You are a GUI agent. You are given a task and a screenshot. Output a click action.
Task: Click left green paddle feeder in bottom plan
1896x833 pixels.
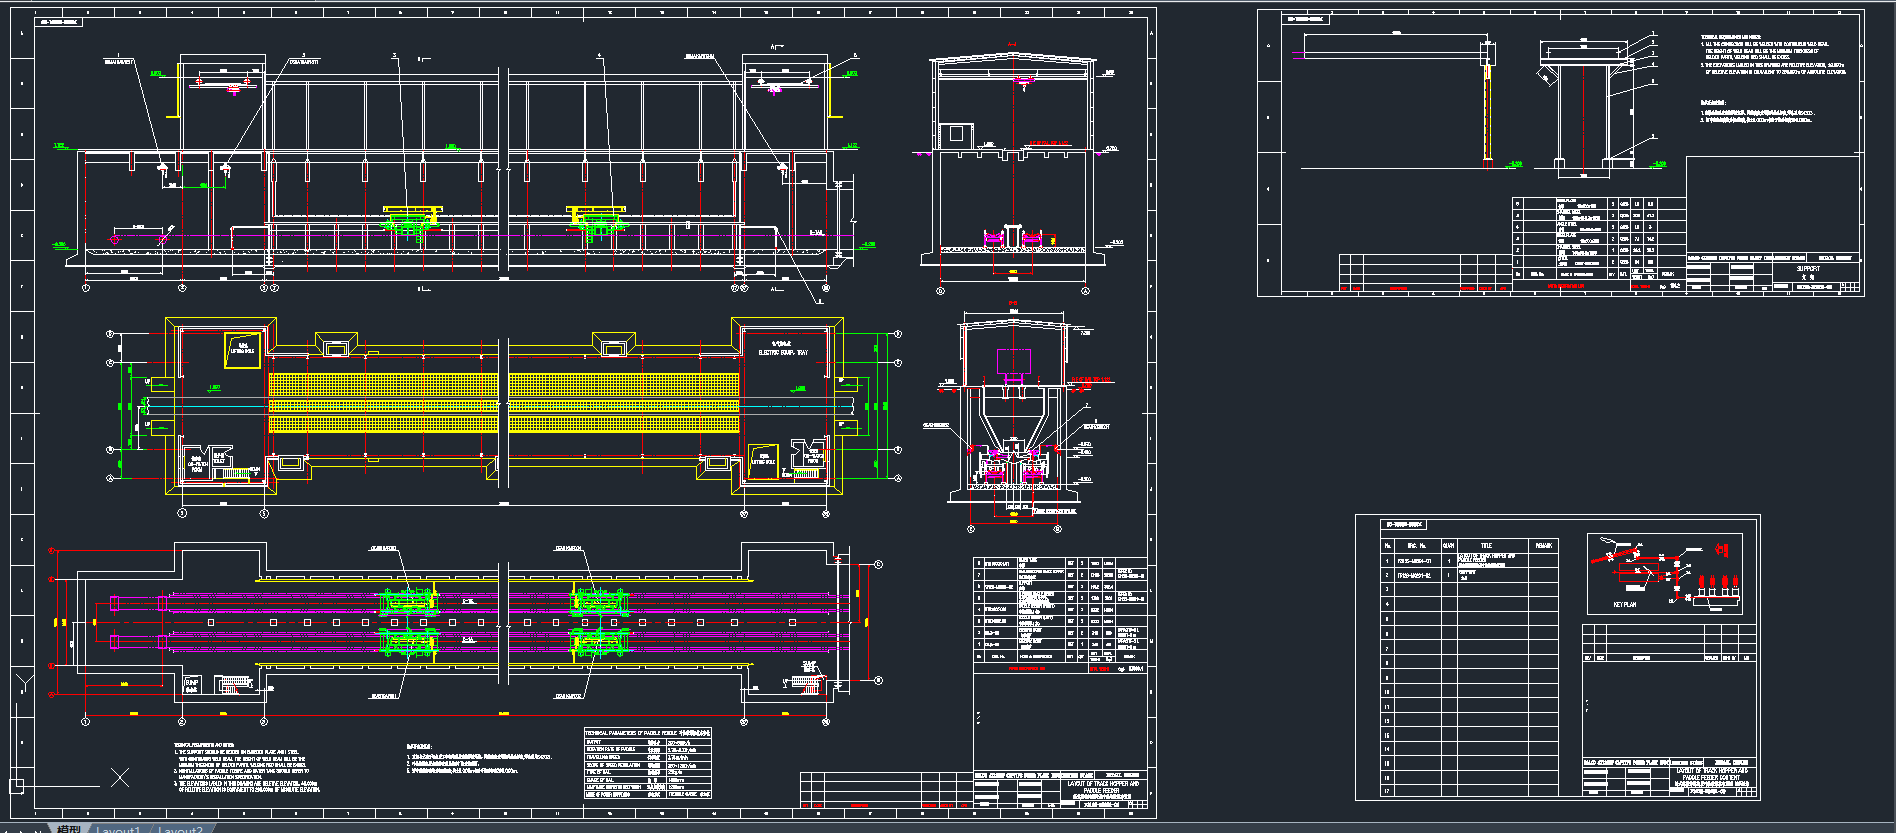point(407,622)
